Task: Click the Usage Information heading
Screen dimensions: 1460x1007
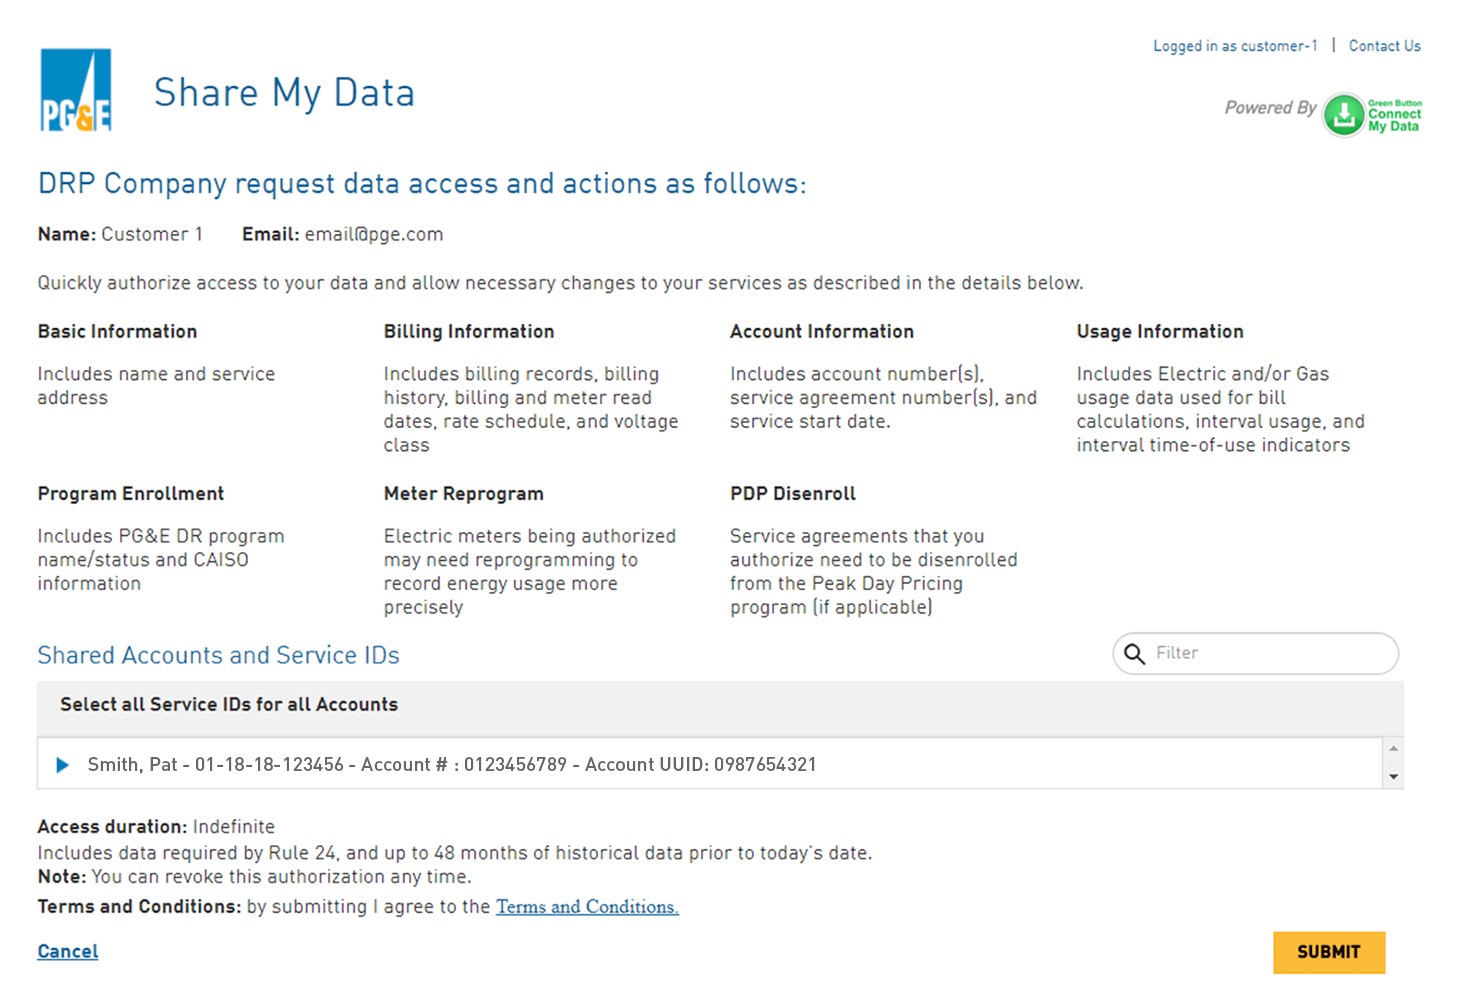Action: coord(1160,332)
